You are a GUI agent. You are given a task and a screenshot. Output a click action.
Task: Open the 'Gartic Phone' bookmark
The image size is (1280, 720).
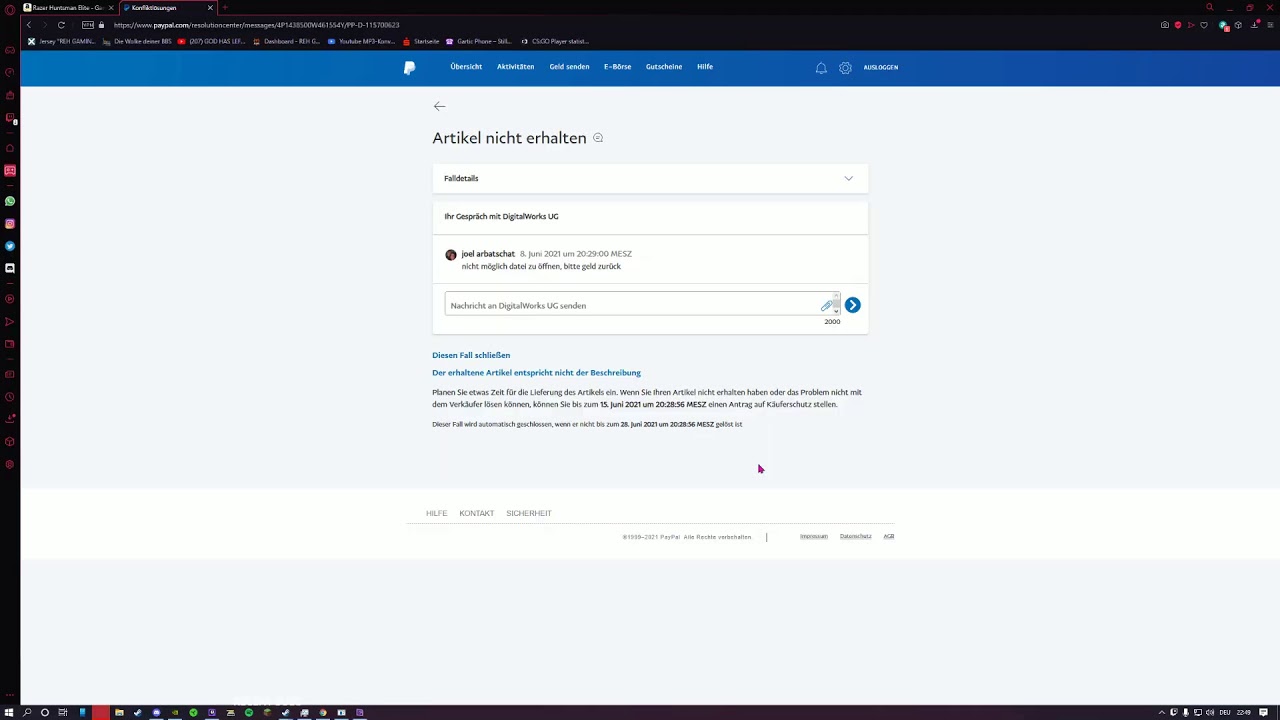pyautogui.click(x=479, y=42)
